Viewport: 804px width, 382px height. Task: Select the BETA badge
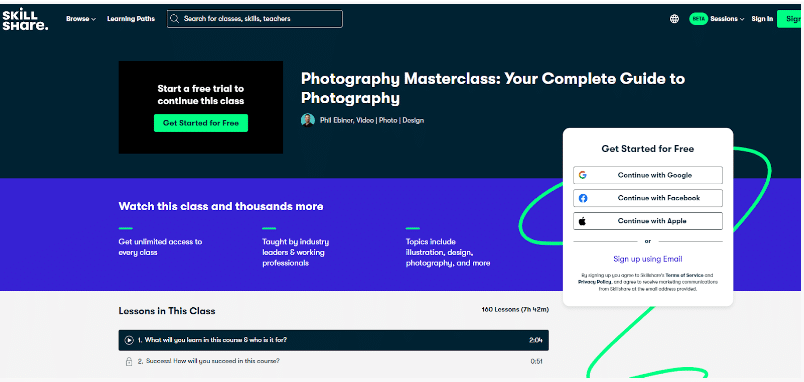(x=698, y=19)
